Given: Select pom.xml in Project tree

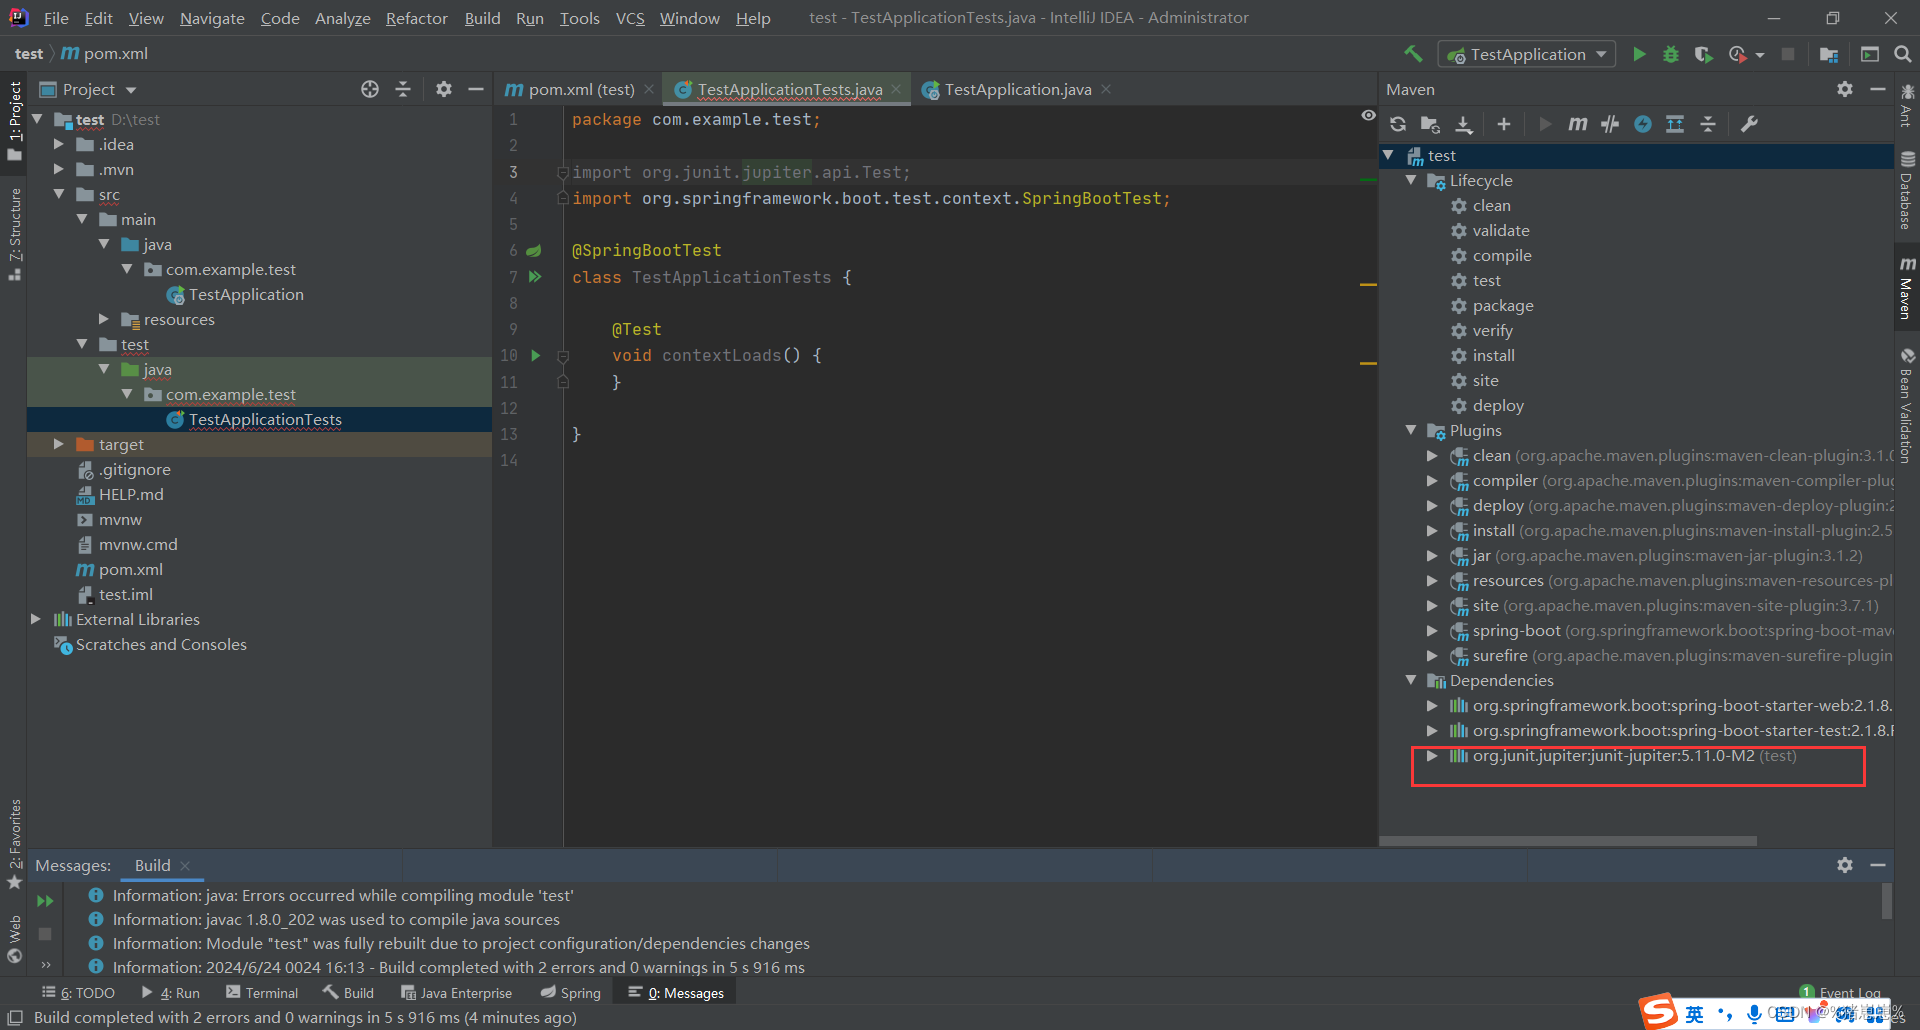Looking at the screenshot, I should [130, 569].
